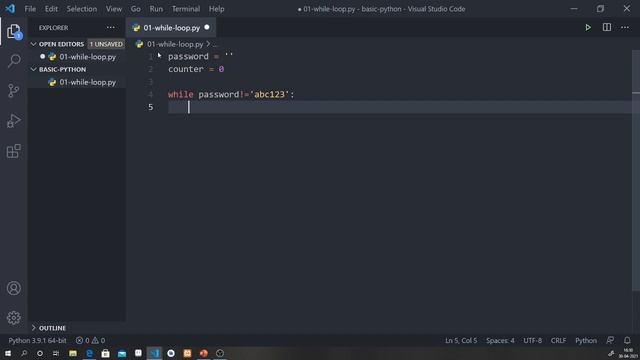Change end of line sequence CRLF
This screenshot has height=360, width=640.
[x=558, y=340]
